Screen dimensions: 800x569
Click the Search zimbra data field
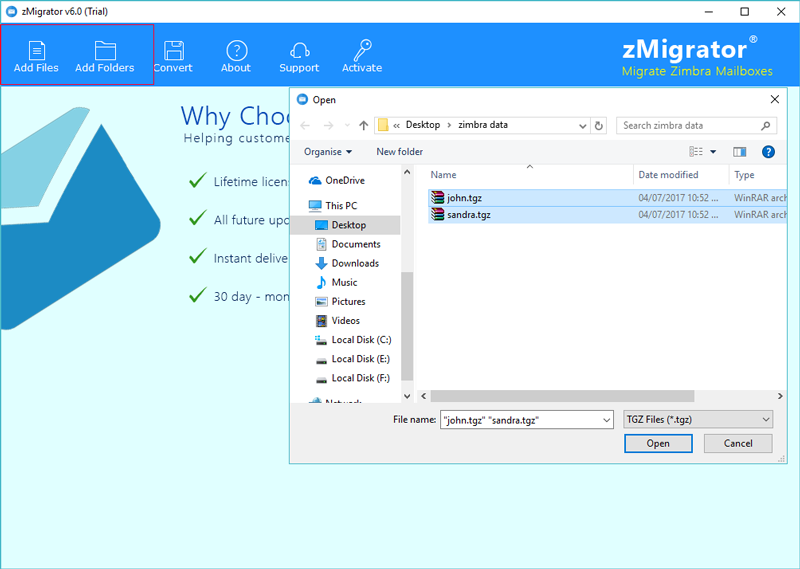(x=690, y=126)
